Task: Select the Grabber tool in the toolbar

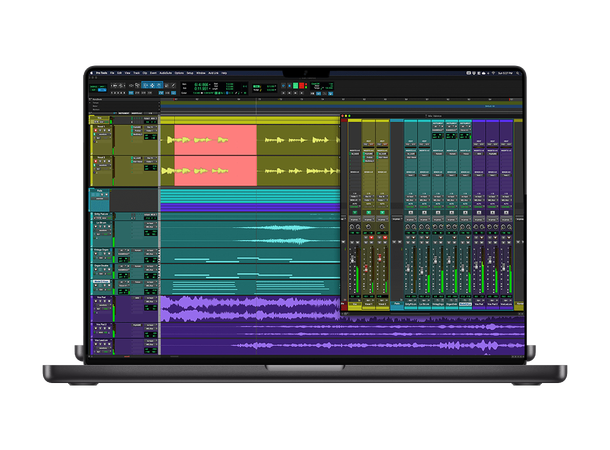Action: [x=159, y=85]
